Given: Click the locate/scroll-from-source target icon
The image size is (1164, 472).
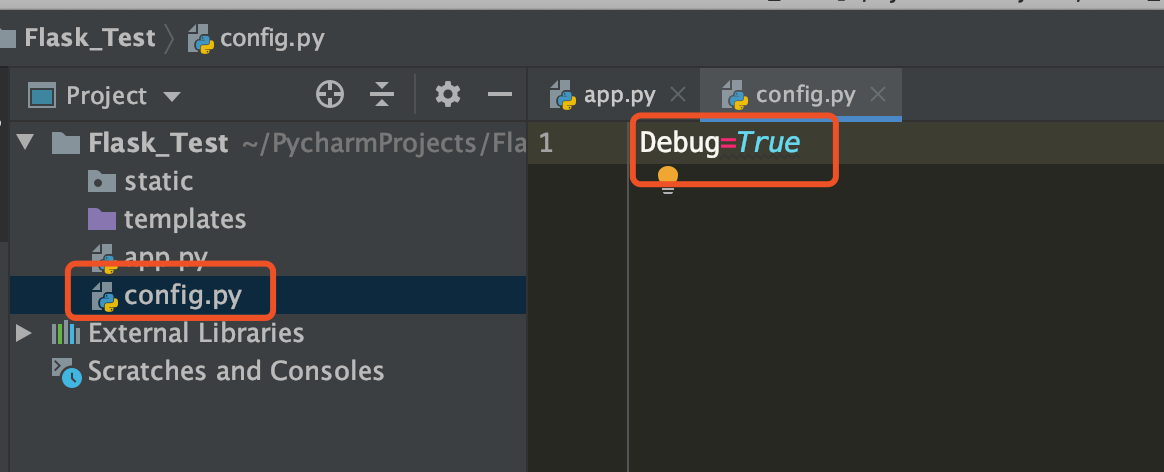Looking at the screenshot, I should click(330, 95).
